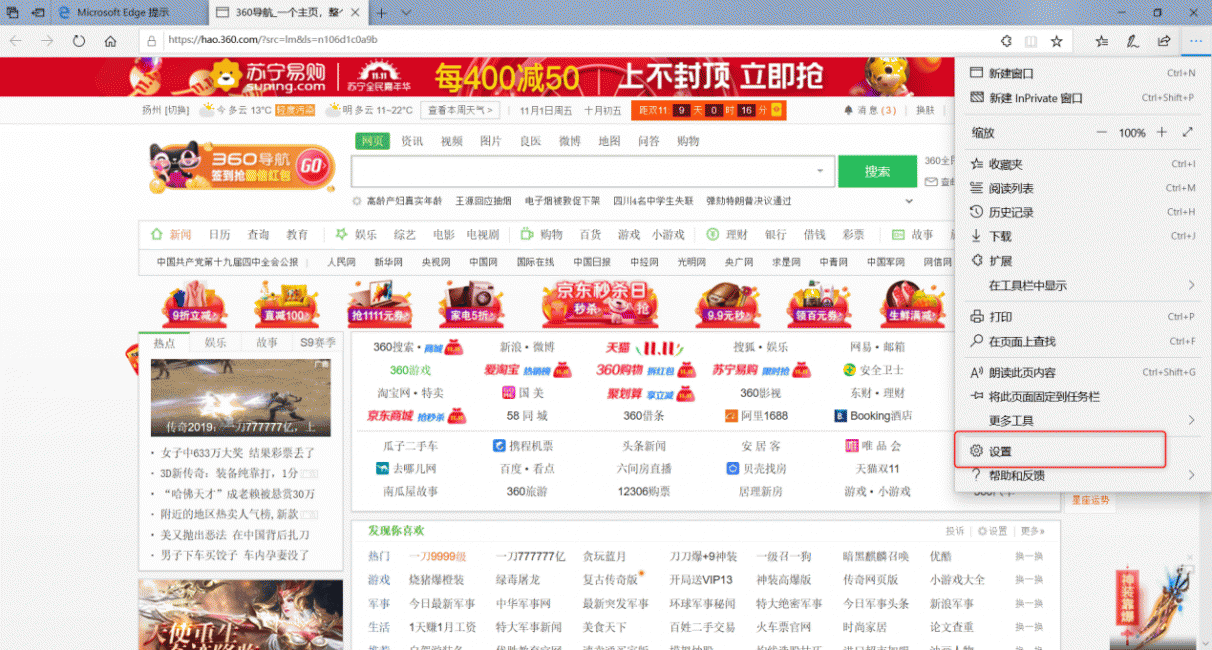This screenshot has width=1212, height=650.
Task: Select the 图片 search category tab
Action: click(x=491, y=141)
